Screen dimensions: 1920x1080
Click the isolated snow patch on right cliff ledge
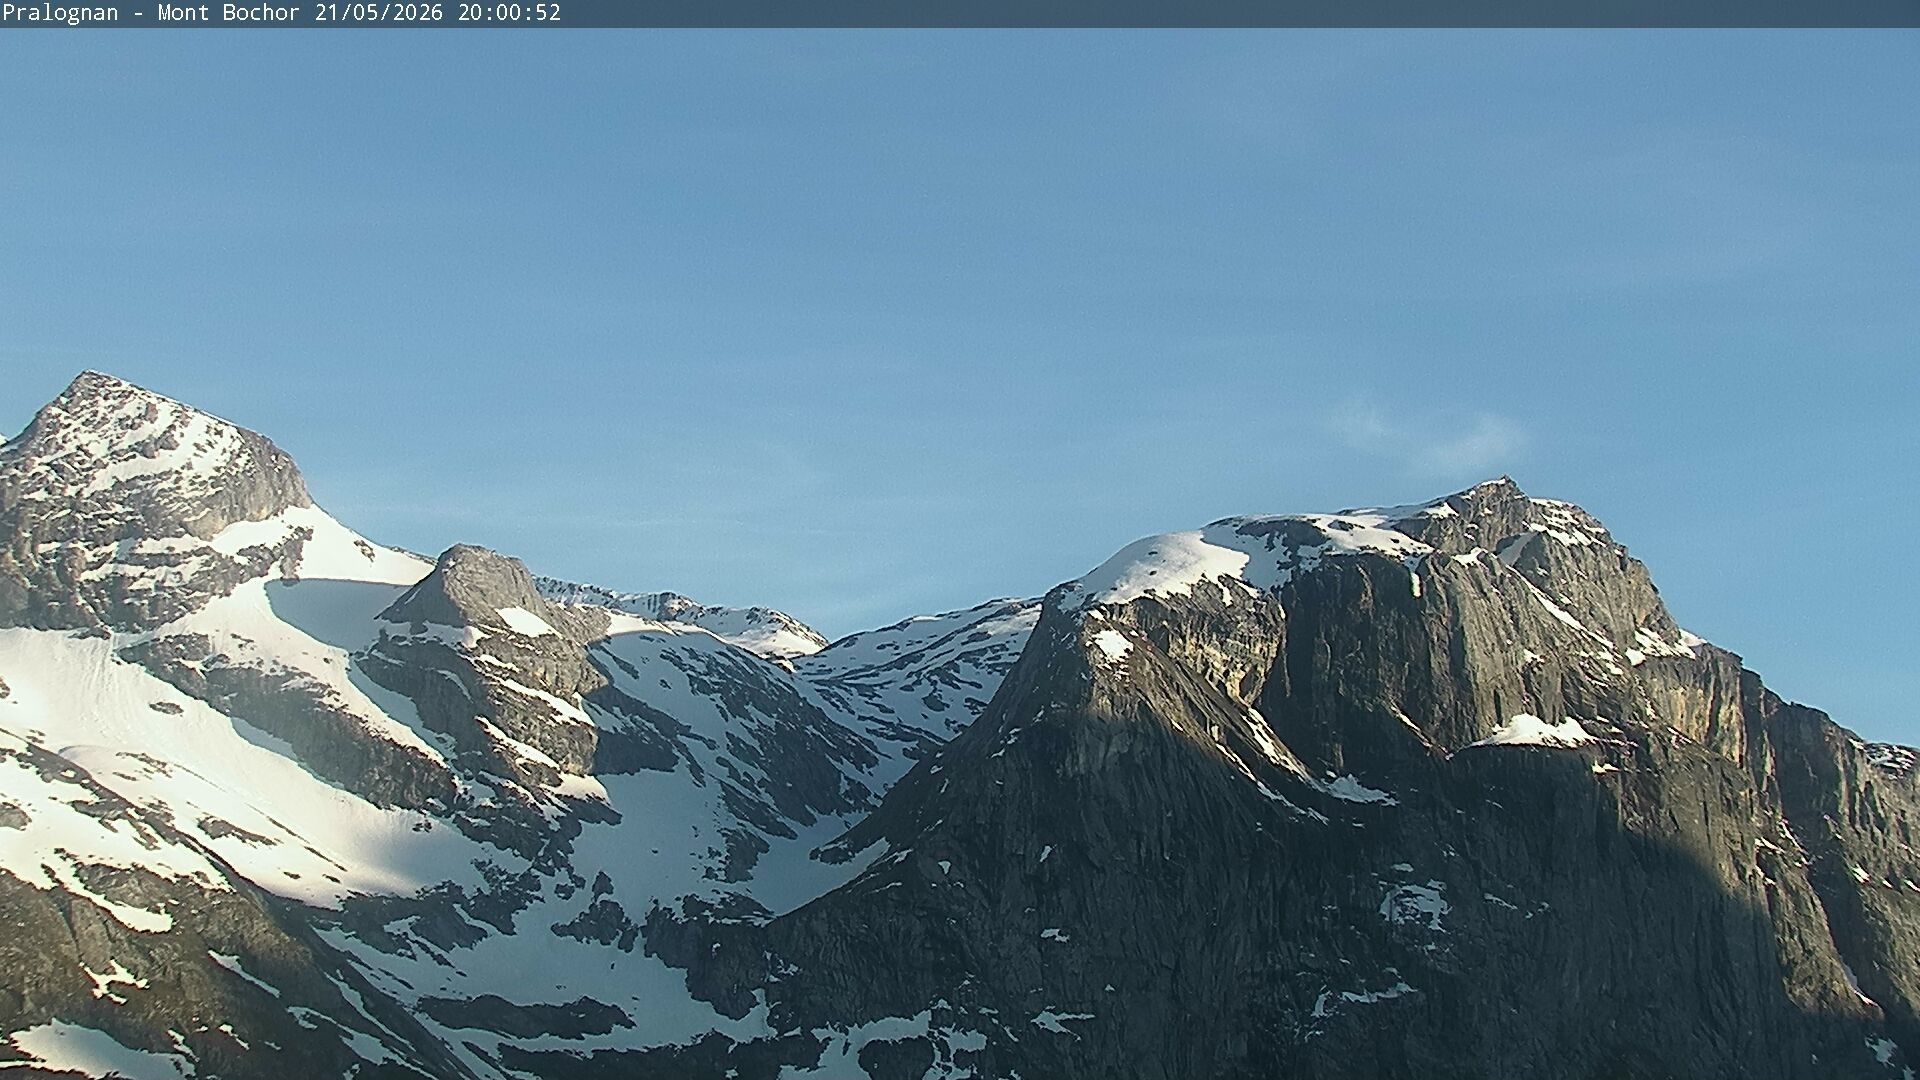(x=1535, y=732)
